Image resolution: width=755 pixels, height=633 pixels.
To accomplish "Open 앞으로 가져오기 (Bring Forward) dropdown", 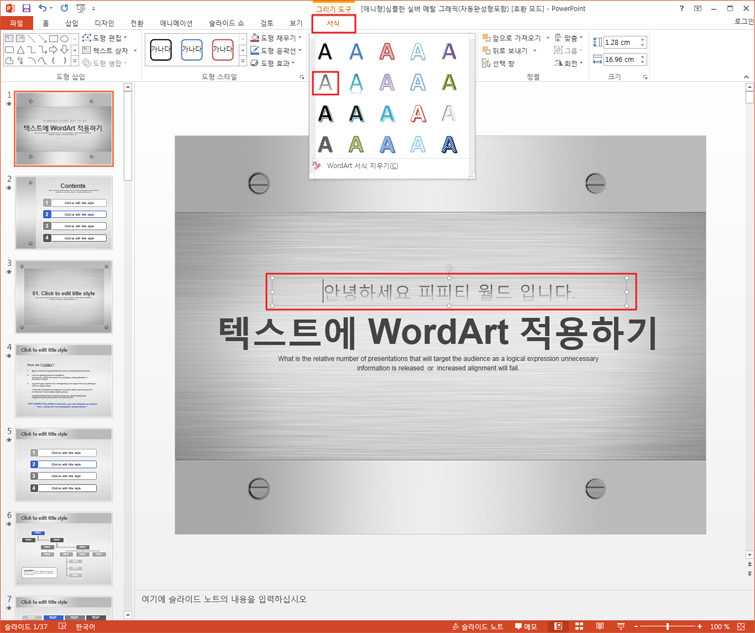I will pyautogui.click(x=516, y=38).
